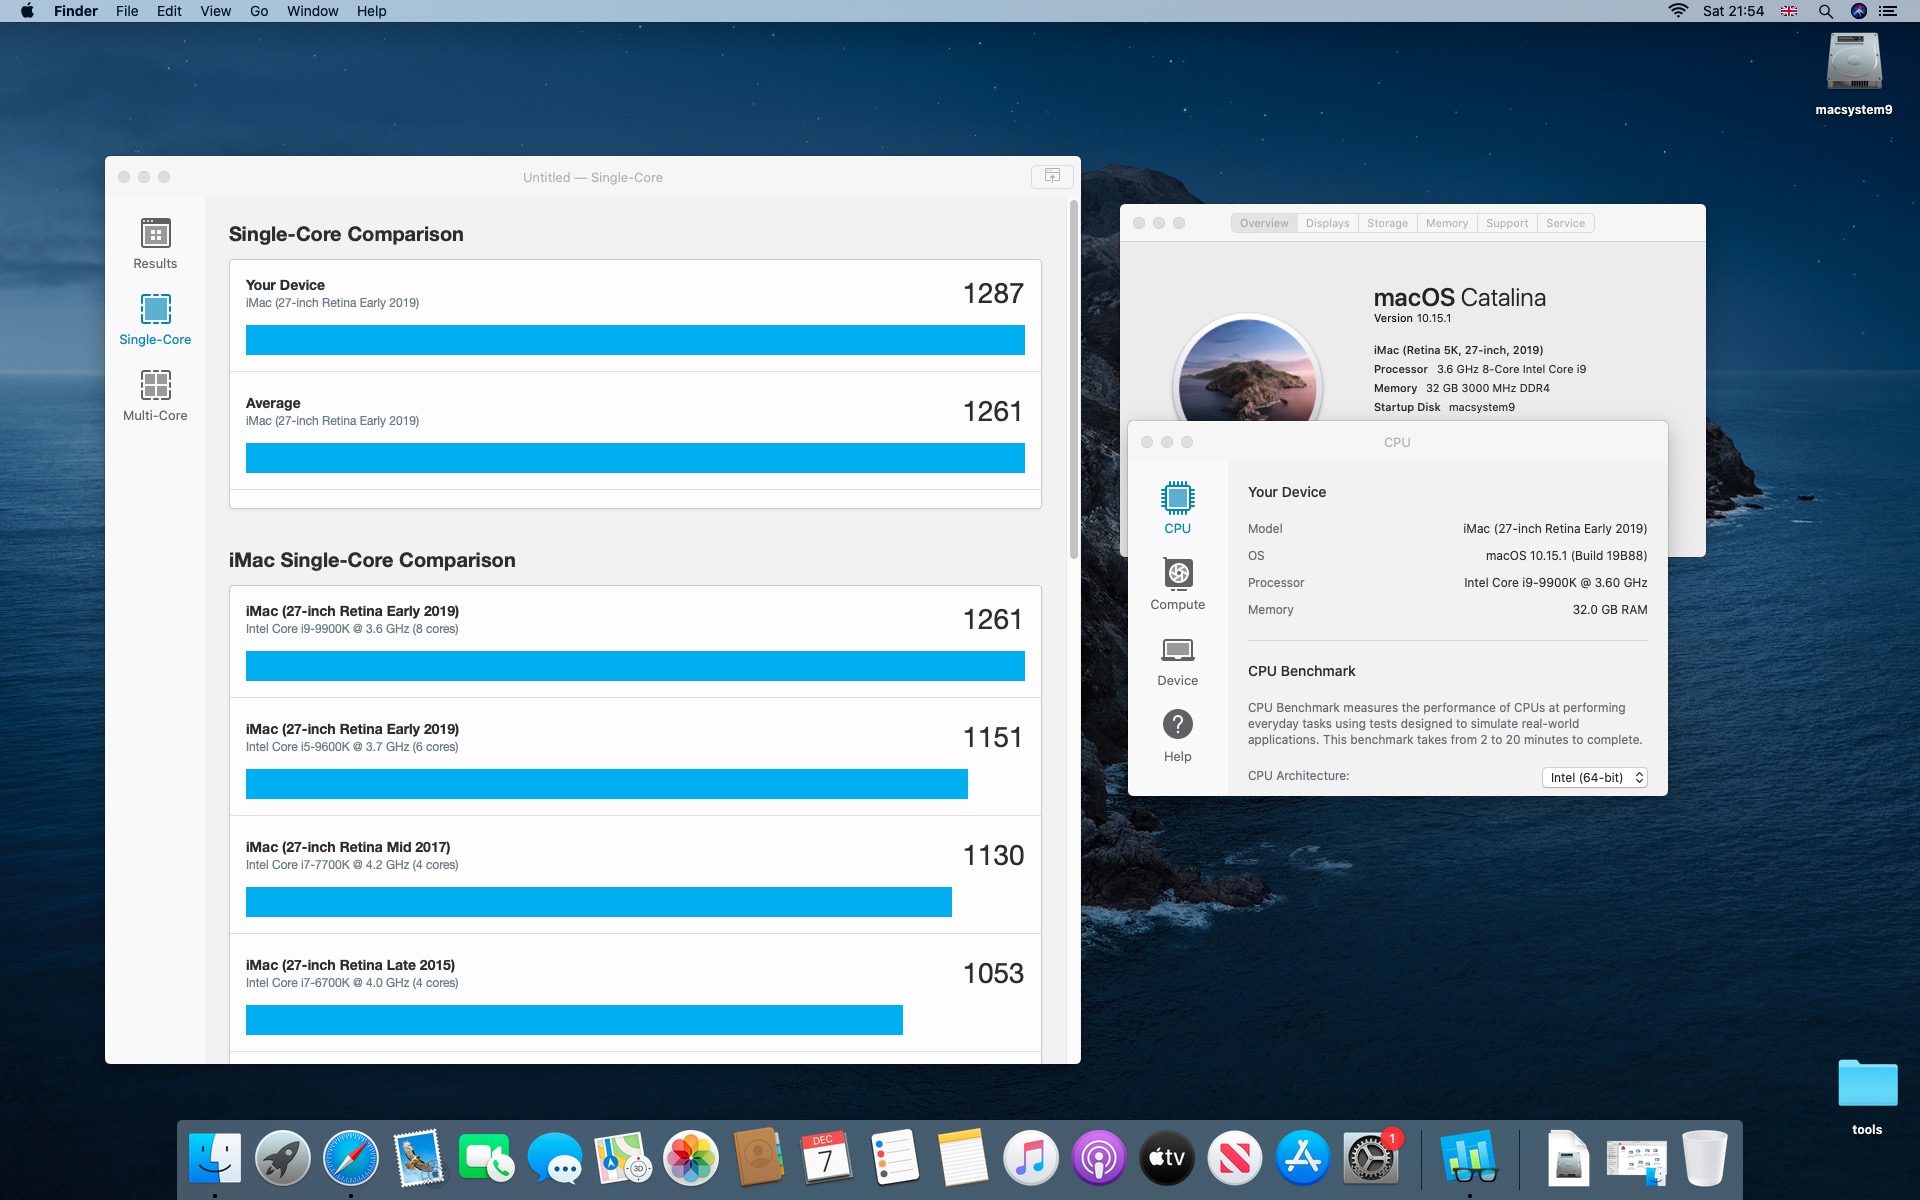This screenshot has height=1200, width=1920.
Task: Click the Help question mark icon
Action: click(1177, 725)
